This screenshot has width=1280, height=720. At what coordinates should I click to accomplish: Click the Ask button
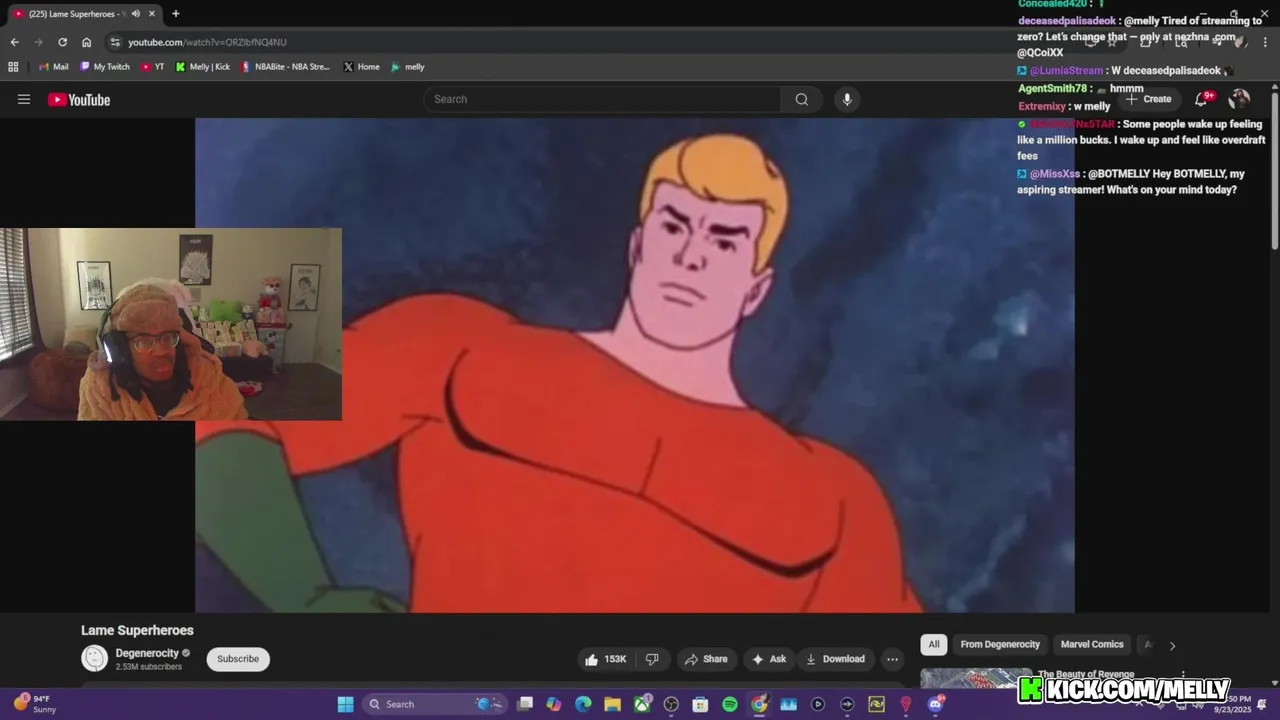coord(769,659)
